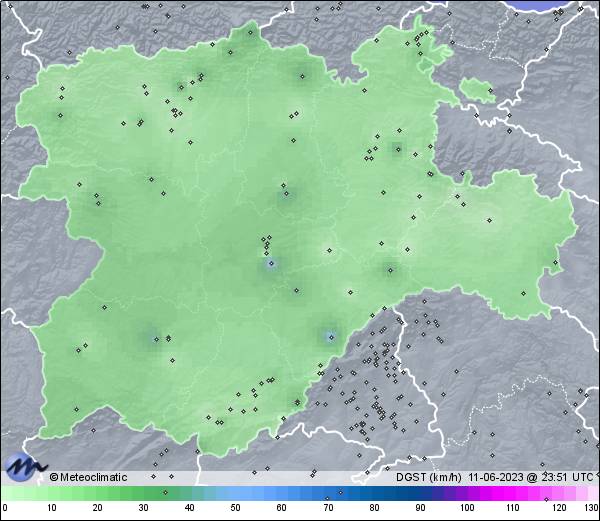Click the 30 scale label
Viewport: 600px width, 521px height.
143,508
